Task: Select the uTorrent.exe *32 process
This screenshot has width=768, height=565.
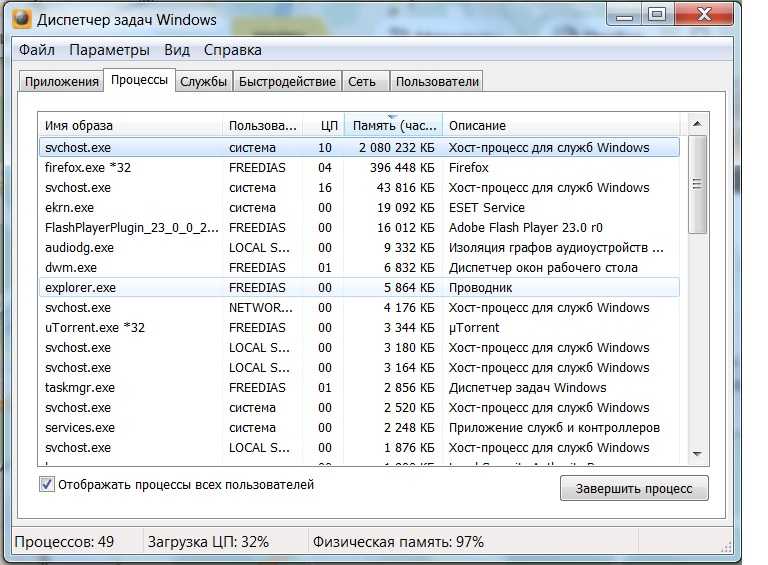Action: [359, 328]
